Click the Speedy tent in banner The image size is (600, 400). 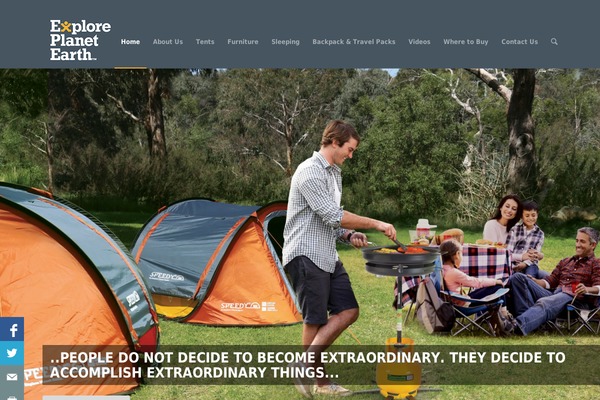(216, 262)
